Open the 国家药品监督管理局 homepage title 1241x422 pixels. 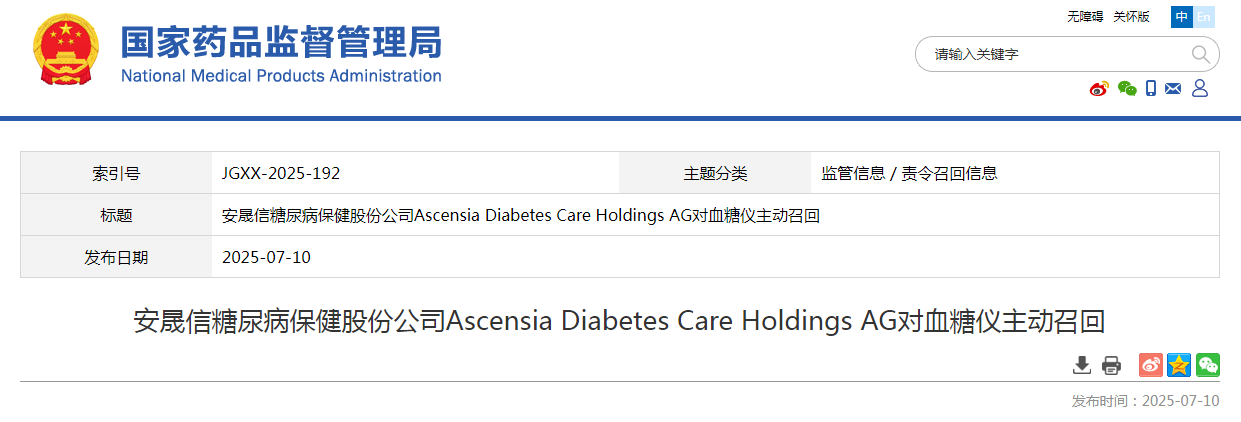pos(281,42)
